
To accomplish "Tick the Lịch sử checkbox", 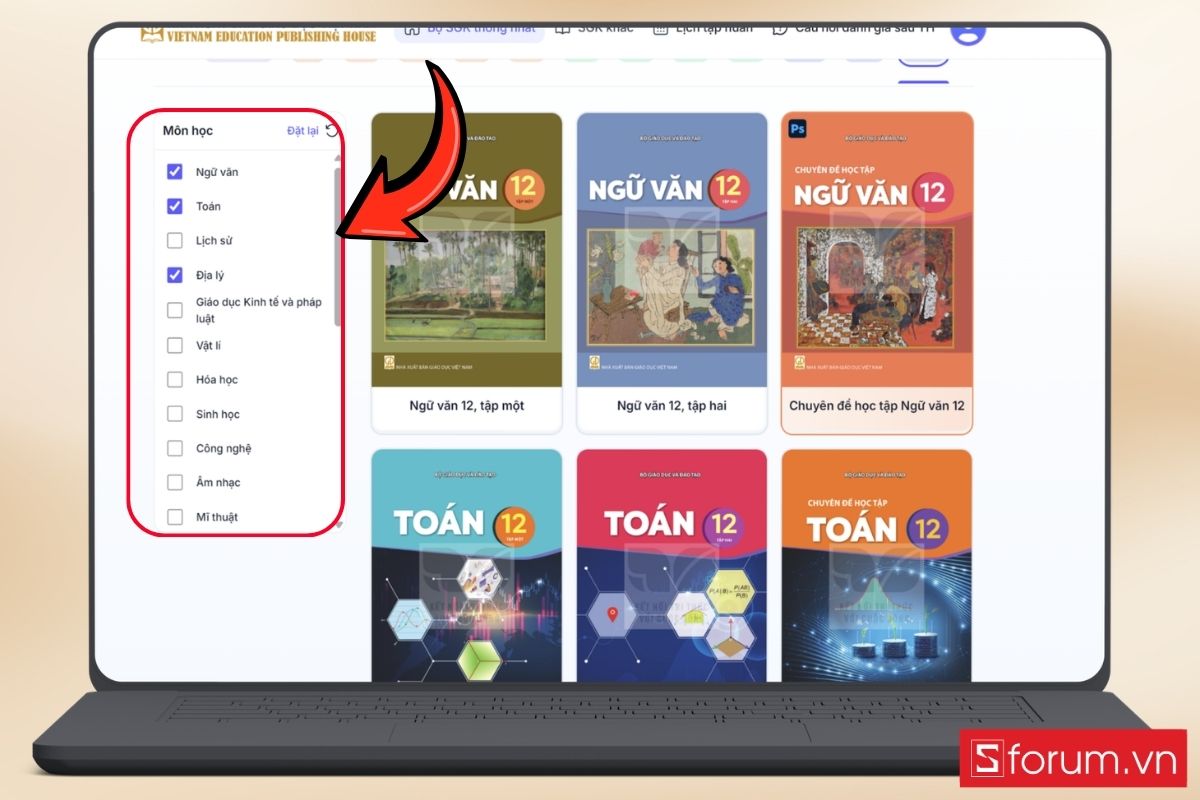I will point(175,240).
